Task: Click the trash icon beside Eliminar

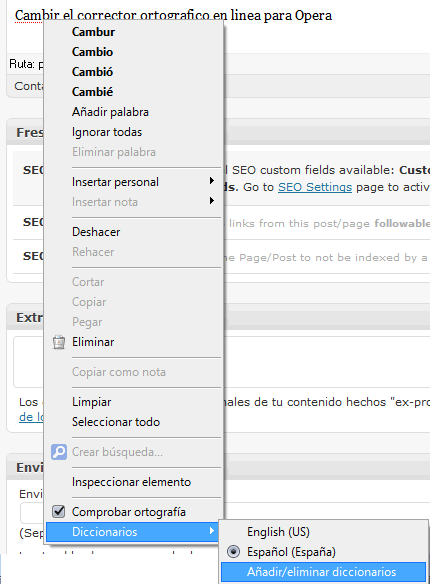Action: click(x=59, y=342)
